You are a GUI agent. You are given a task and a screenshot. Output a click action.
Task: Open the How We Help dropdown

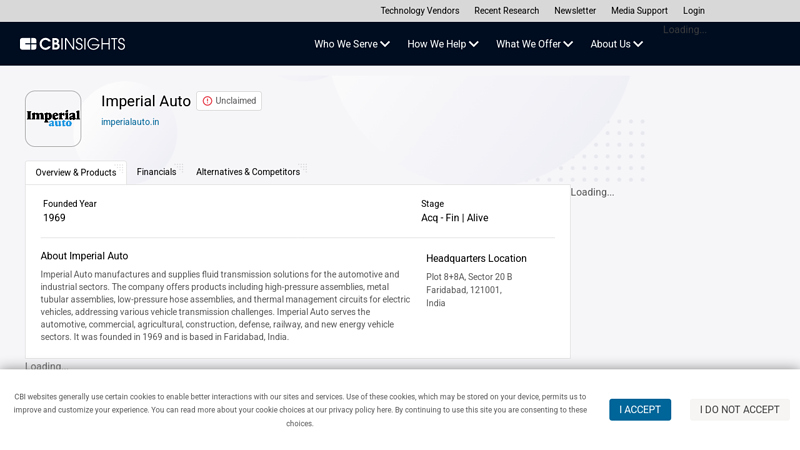point(443,44)
